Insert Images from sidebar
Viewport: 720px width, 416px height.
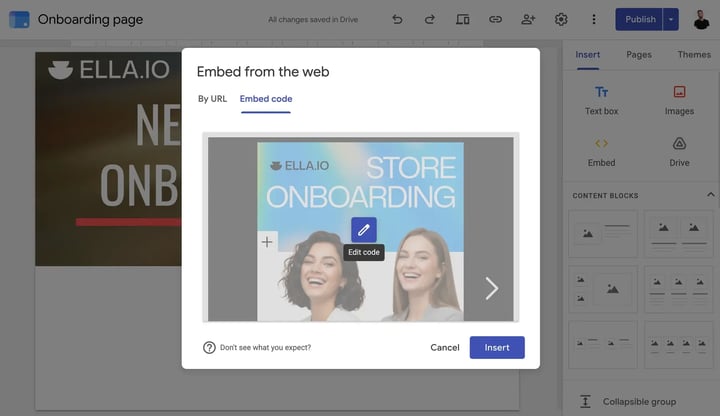click(x=679, y=101)
